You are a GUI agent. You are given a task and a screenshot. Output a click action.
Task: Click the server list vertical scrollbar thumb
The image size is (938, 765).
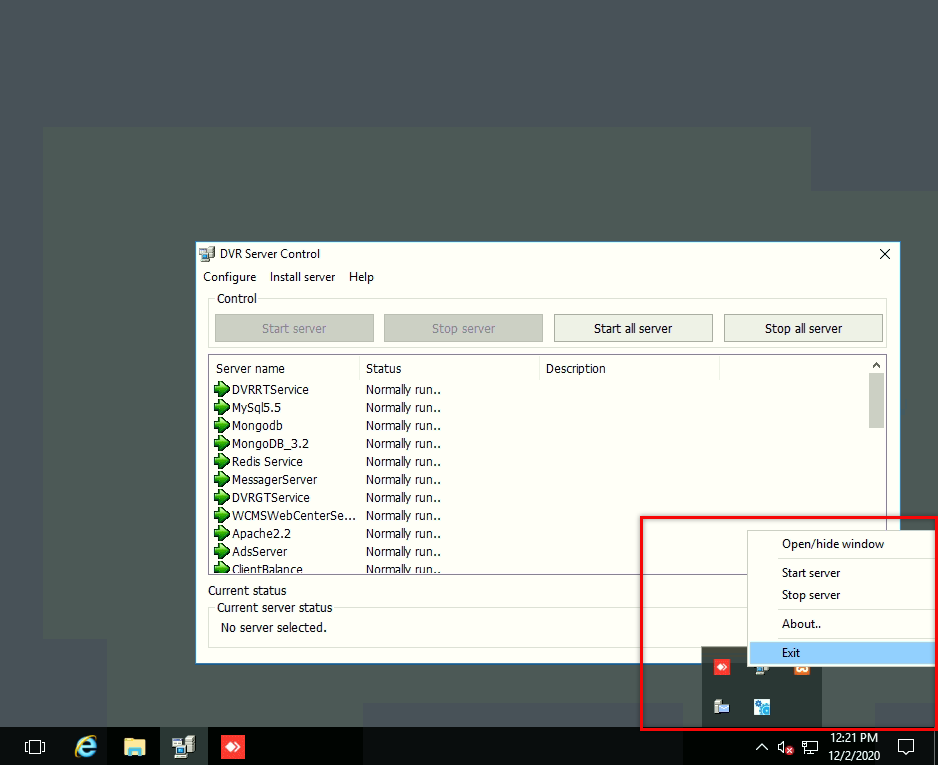click(x=876, y=401)
